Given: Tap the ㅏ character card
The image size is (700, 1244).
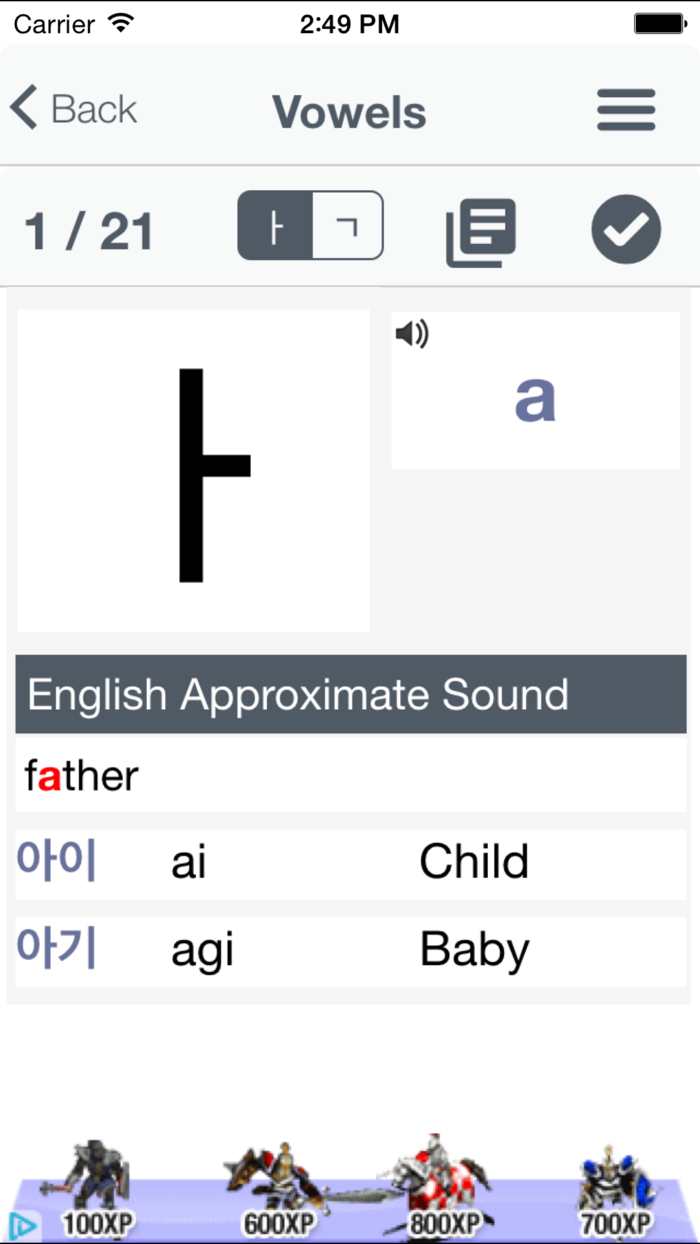Looking at the screenshot, I should 193,470.
